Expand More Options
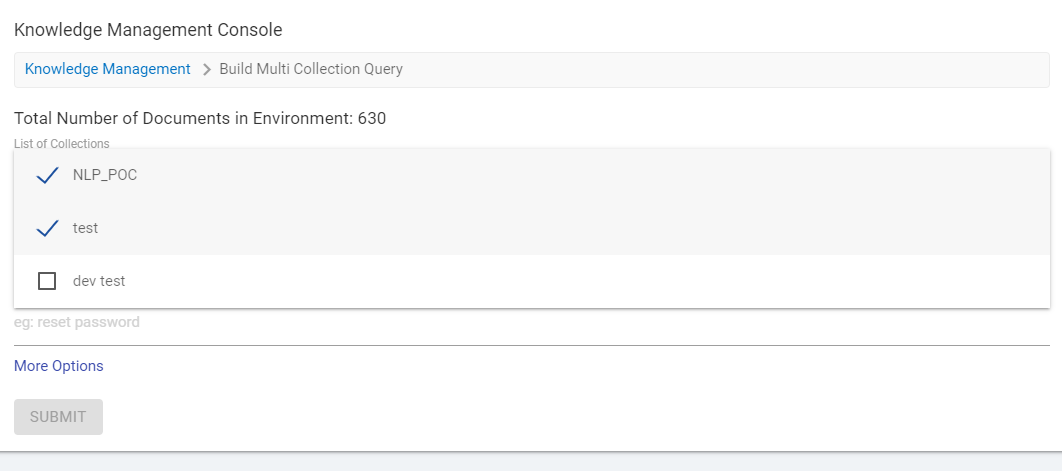This screenshot has height=471, width=1062. pyautogui.click(x=58, y=366)
